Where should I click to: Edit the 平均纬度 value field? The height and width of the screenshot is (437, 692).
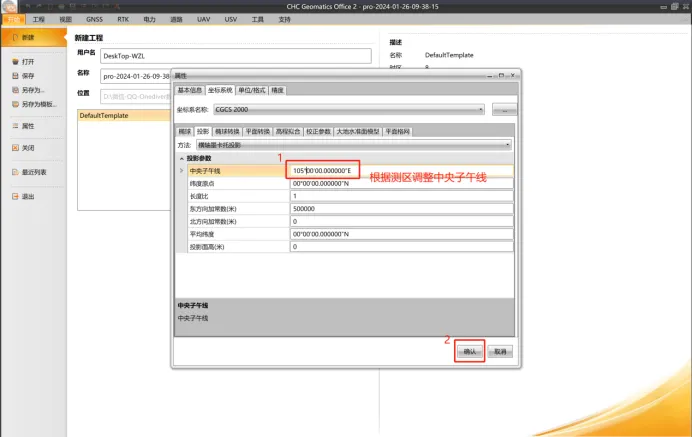coord(402,234)
